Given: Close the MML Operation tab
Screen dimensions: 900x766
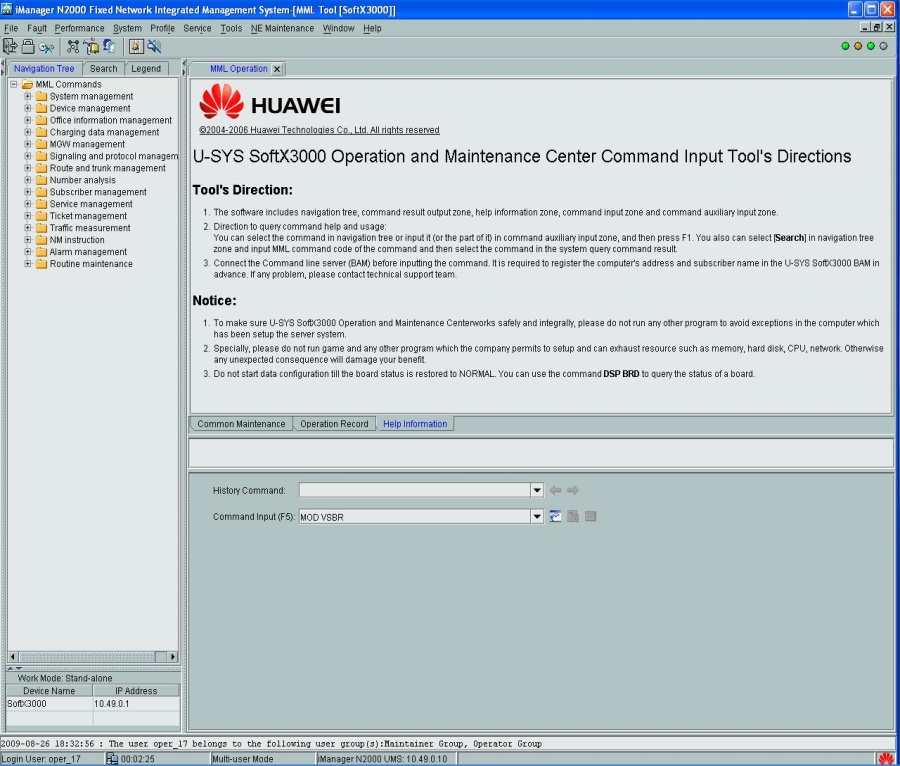Looking at the screenshot, I should [277, 69].
